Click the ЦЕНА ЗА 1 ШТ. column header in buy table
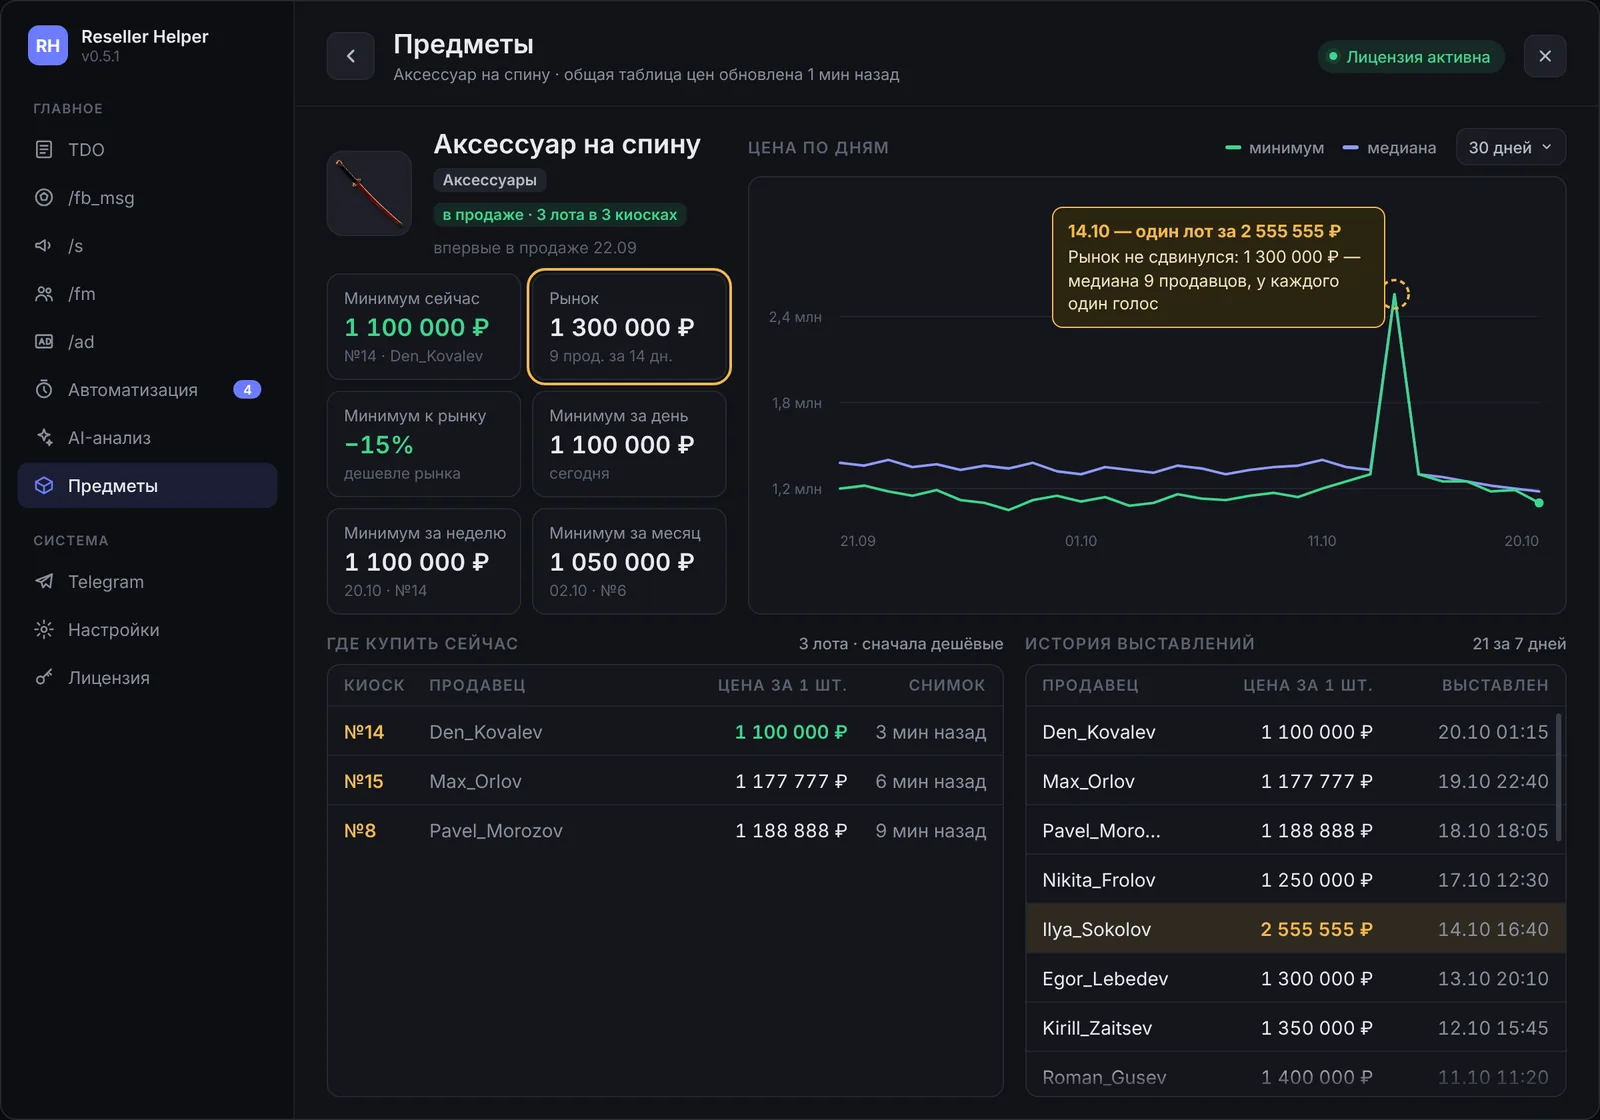The height and width of the screenshot is (1120, 1600). (x=782, y=685)
